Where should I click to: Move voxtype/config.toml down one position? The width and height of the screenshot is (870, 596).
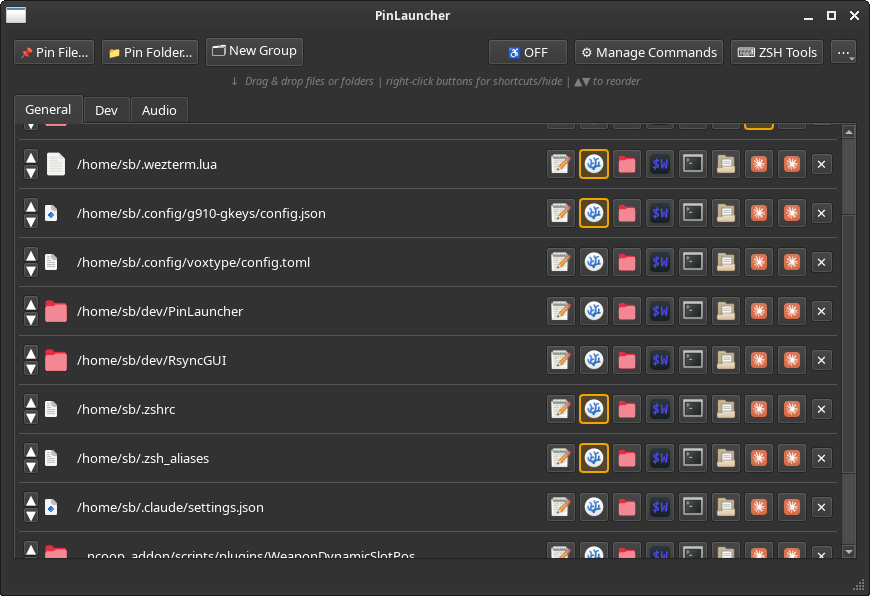click(31, 270)
